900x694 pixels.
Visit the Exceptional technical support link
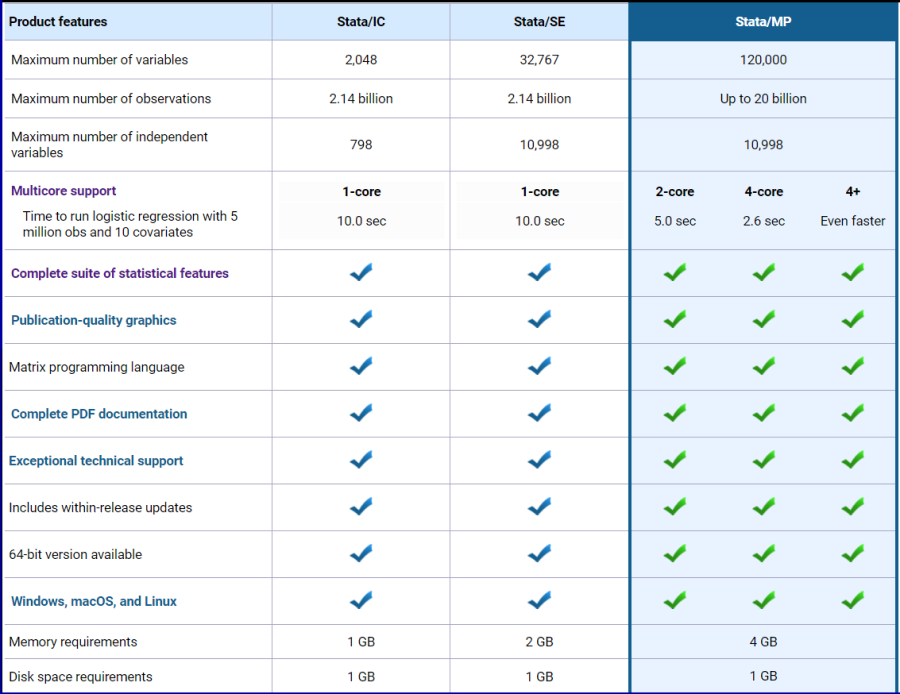point(96,461)
